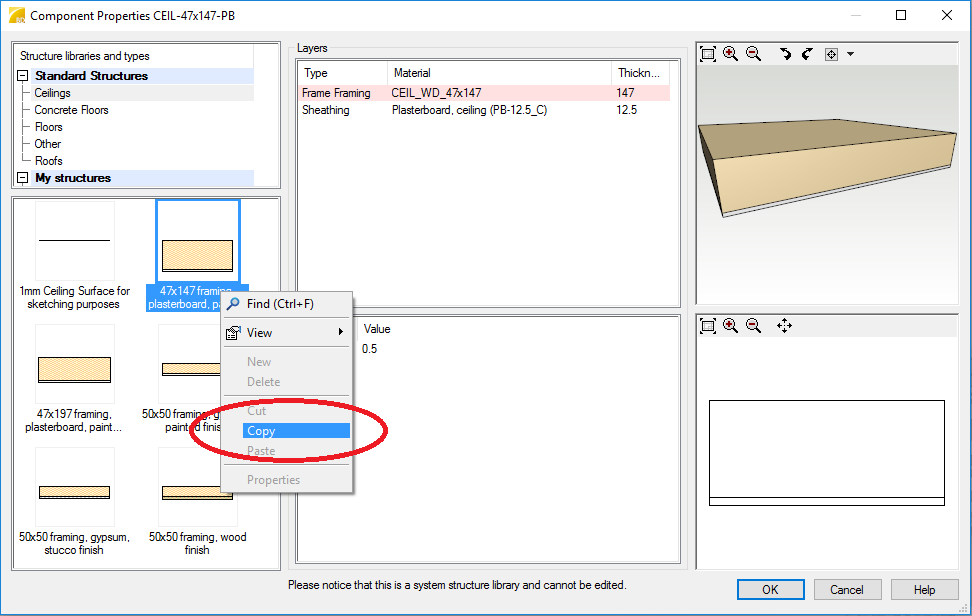Viewport: 972px width, 616px height.
Task: Click the Cut context menu entry
Action: (x=256, y=411)
